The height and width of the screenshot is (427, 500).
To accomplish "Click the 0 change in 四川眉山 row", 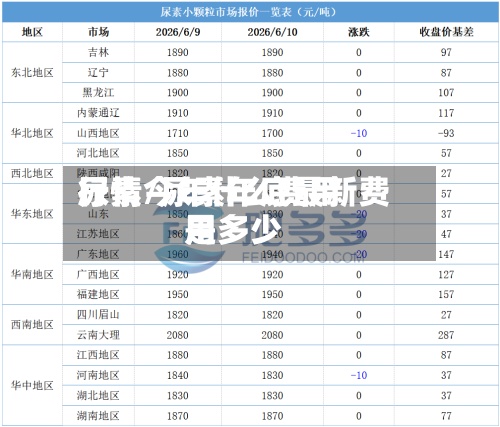I will coord(359,315).
